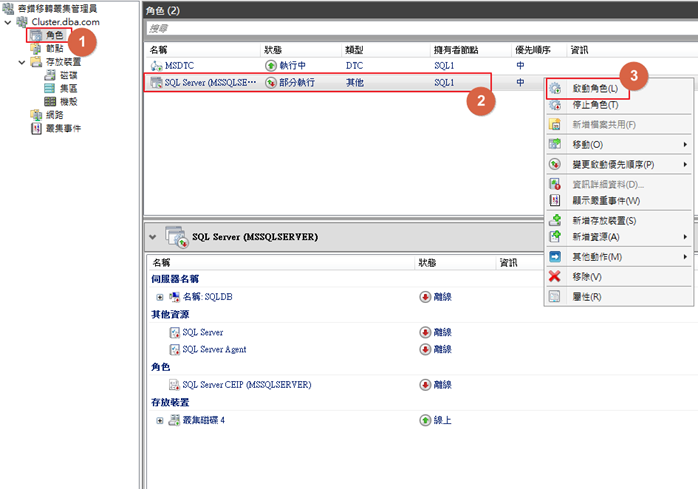Select 角色 in the left tree

pos(52,35)
